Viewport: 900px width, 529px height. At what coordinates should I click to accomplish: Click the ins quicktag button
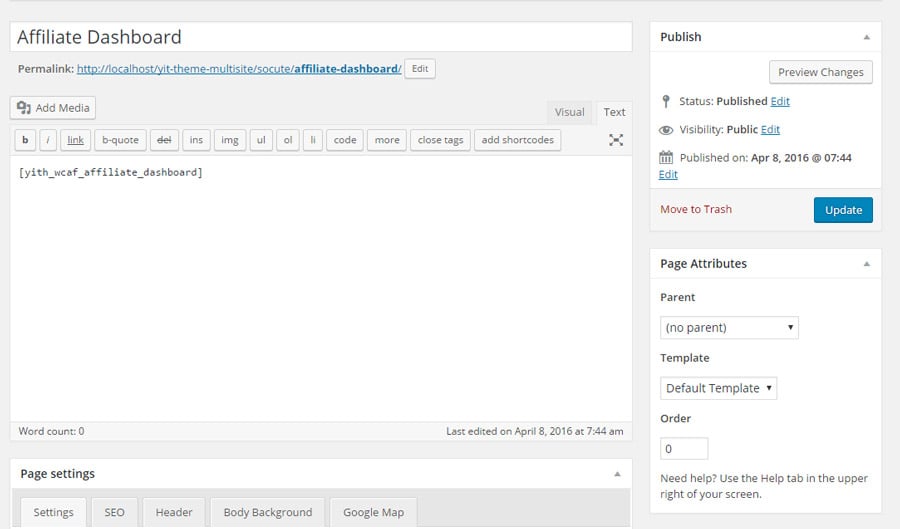[196, 140]
